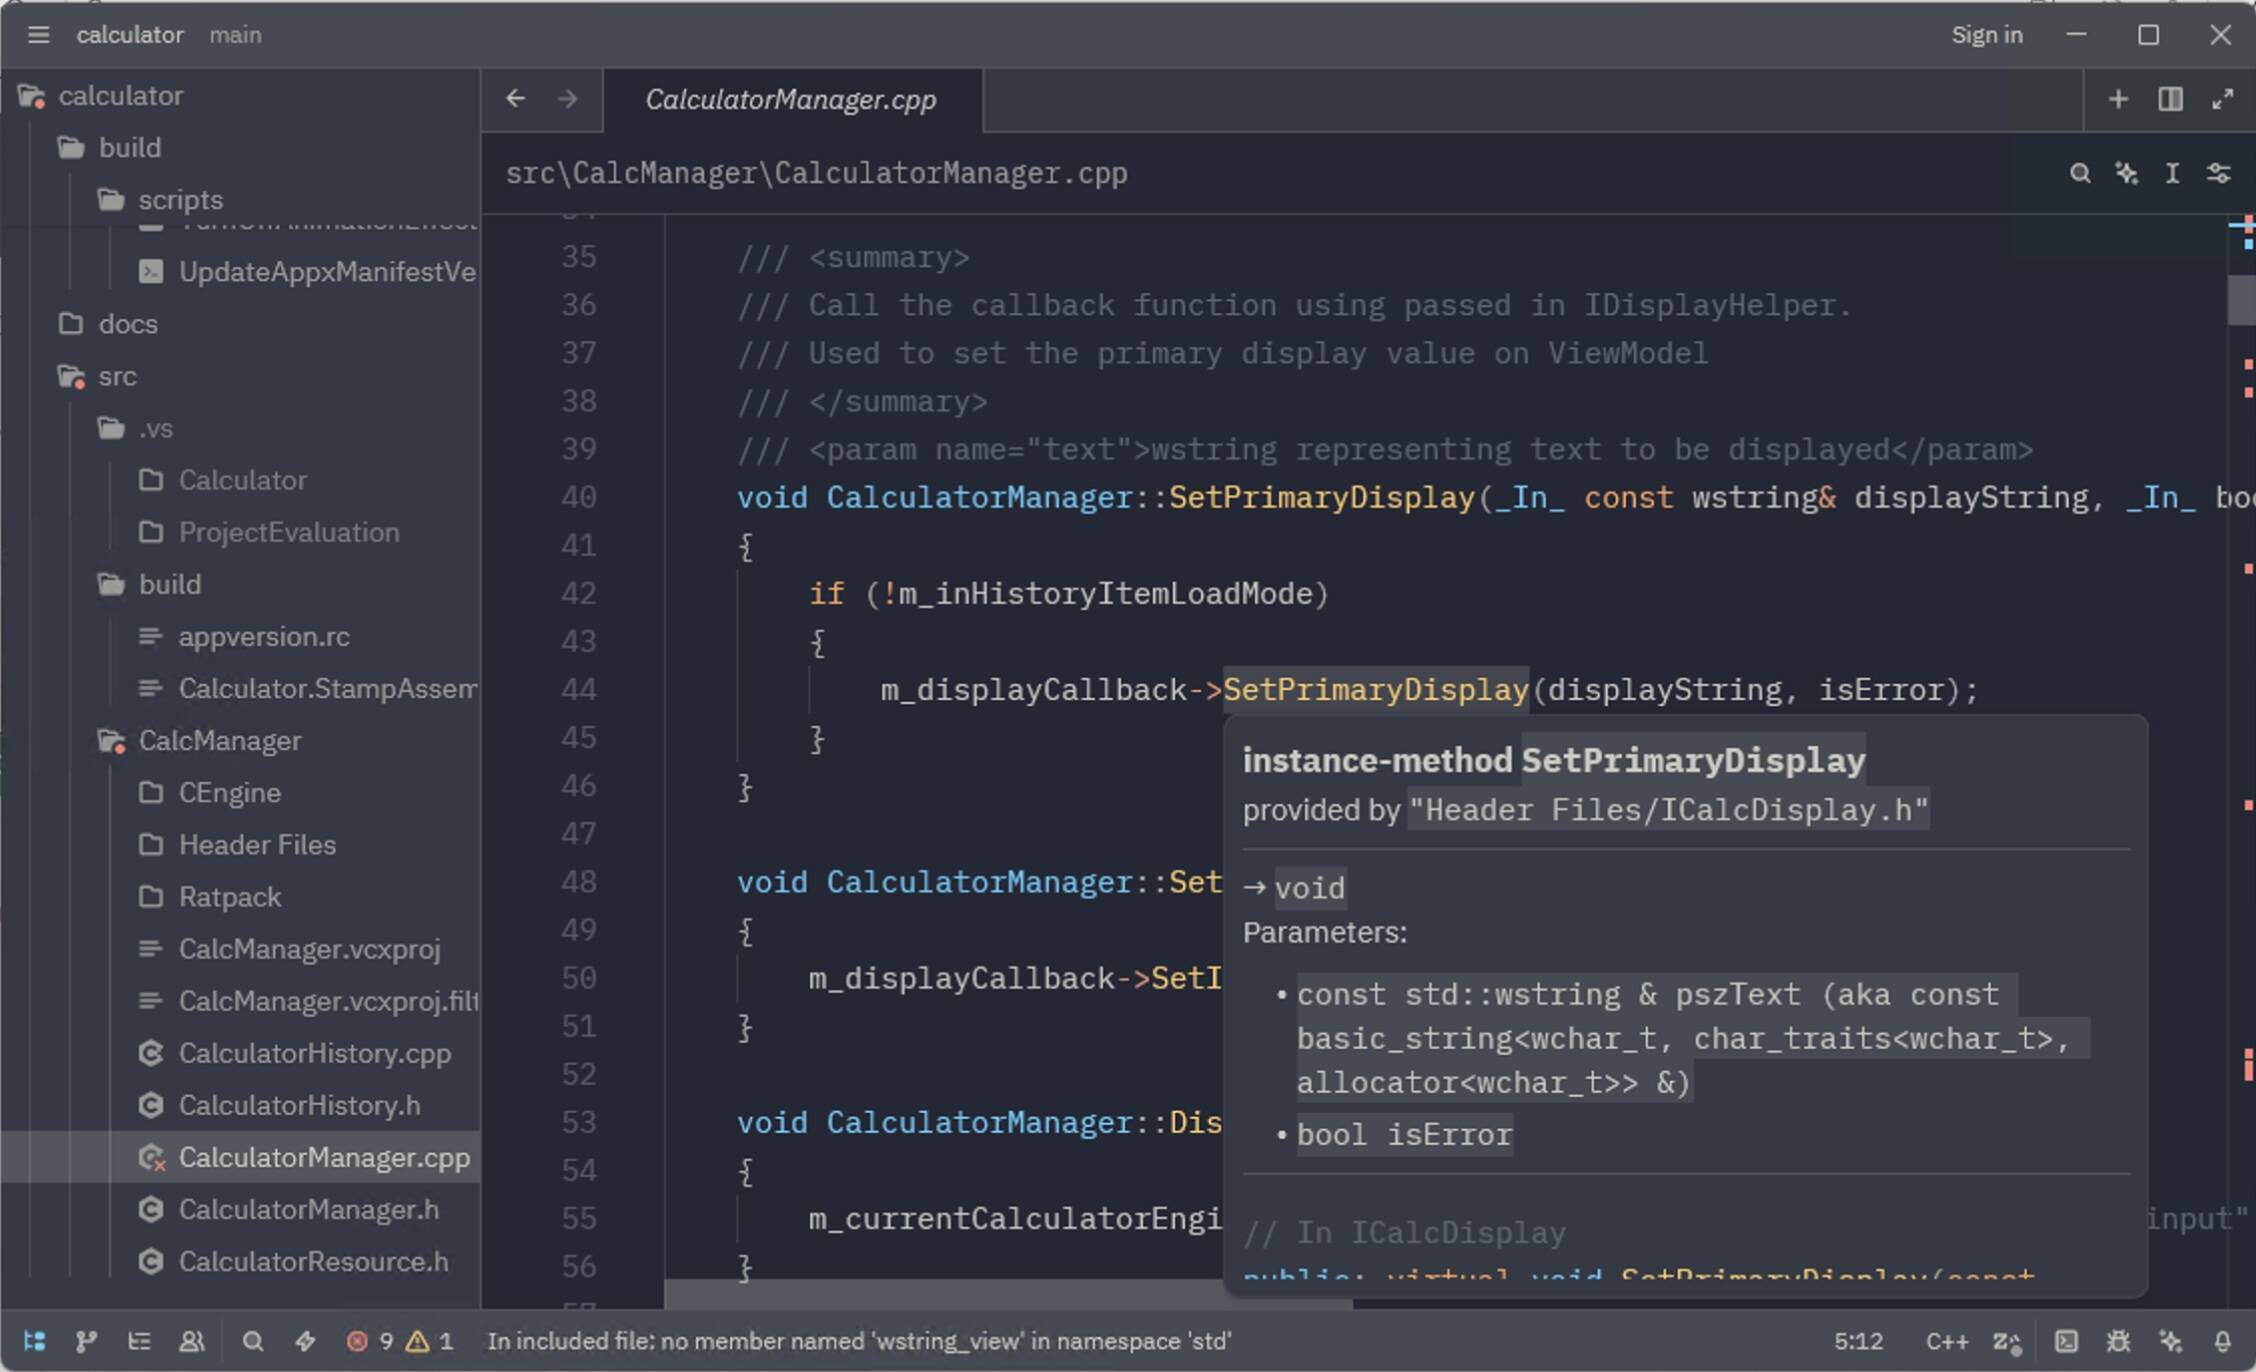Select the CalculatorManager.cpp tab
This screenshot has width=2256, height=1372.
[x=790, y=100]
